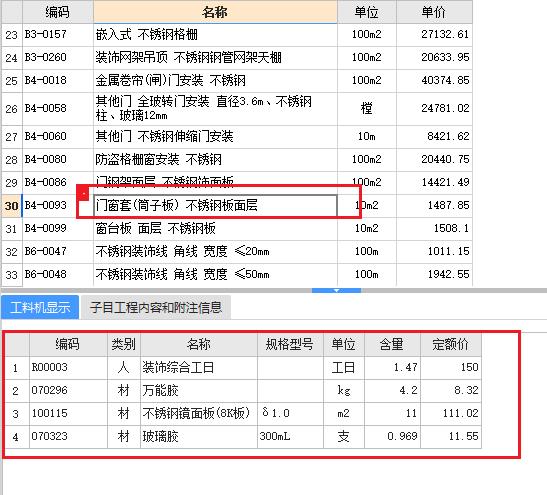Select row number 30 header
Viewport: 547px width, 495px height.
coord(12,205)
